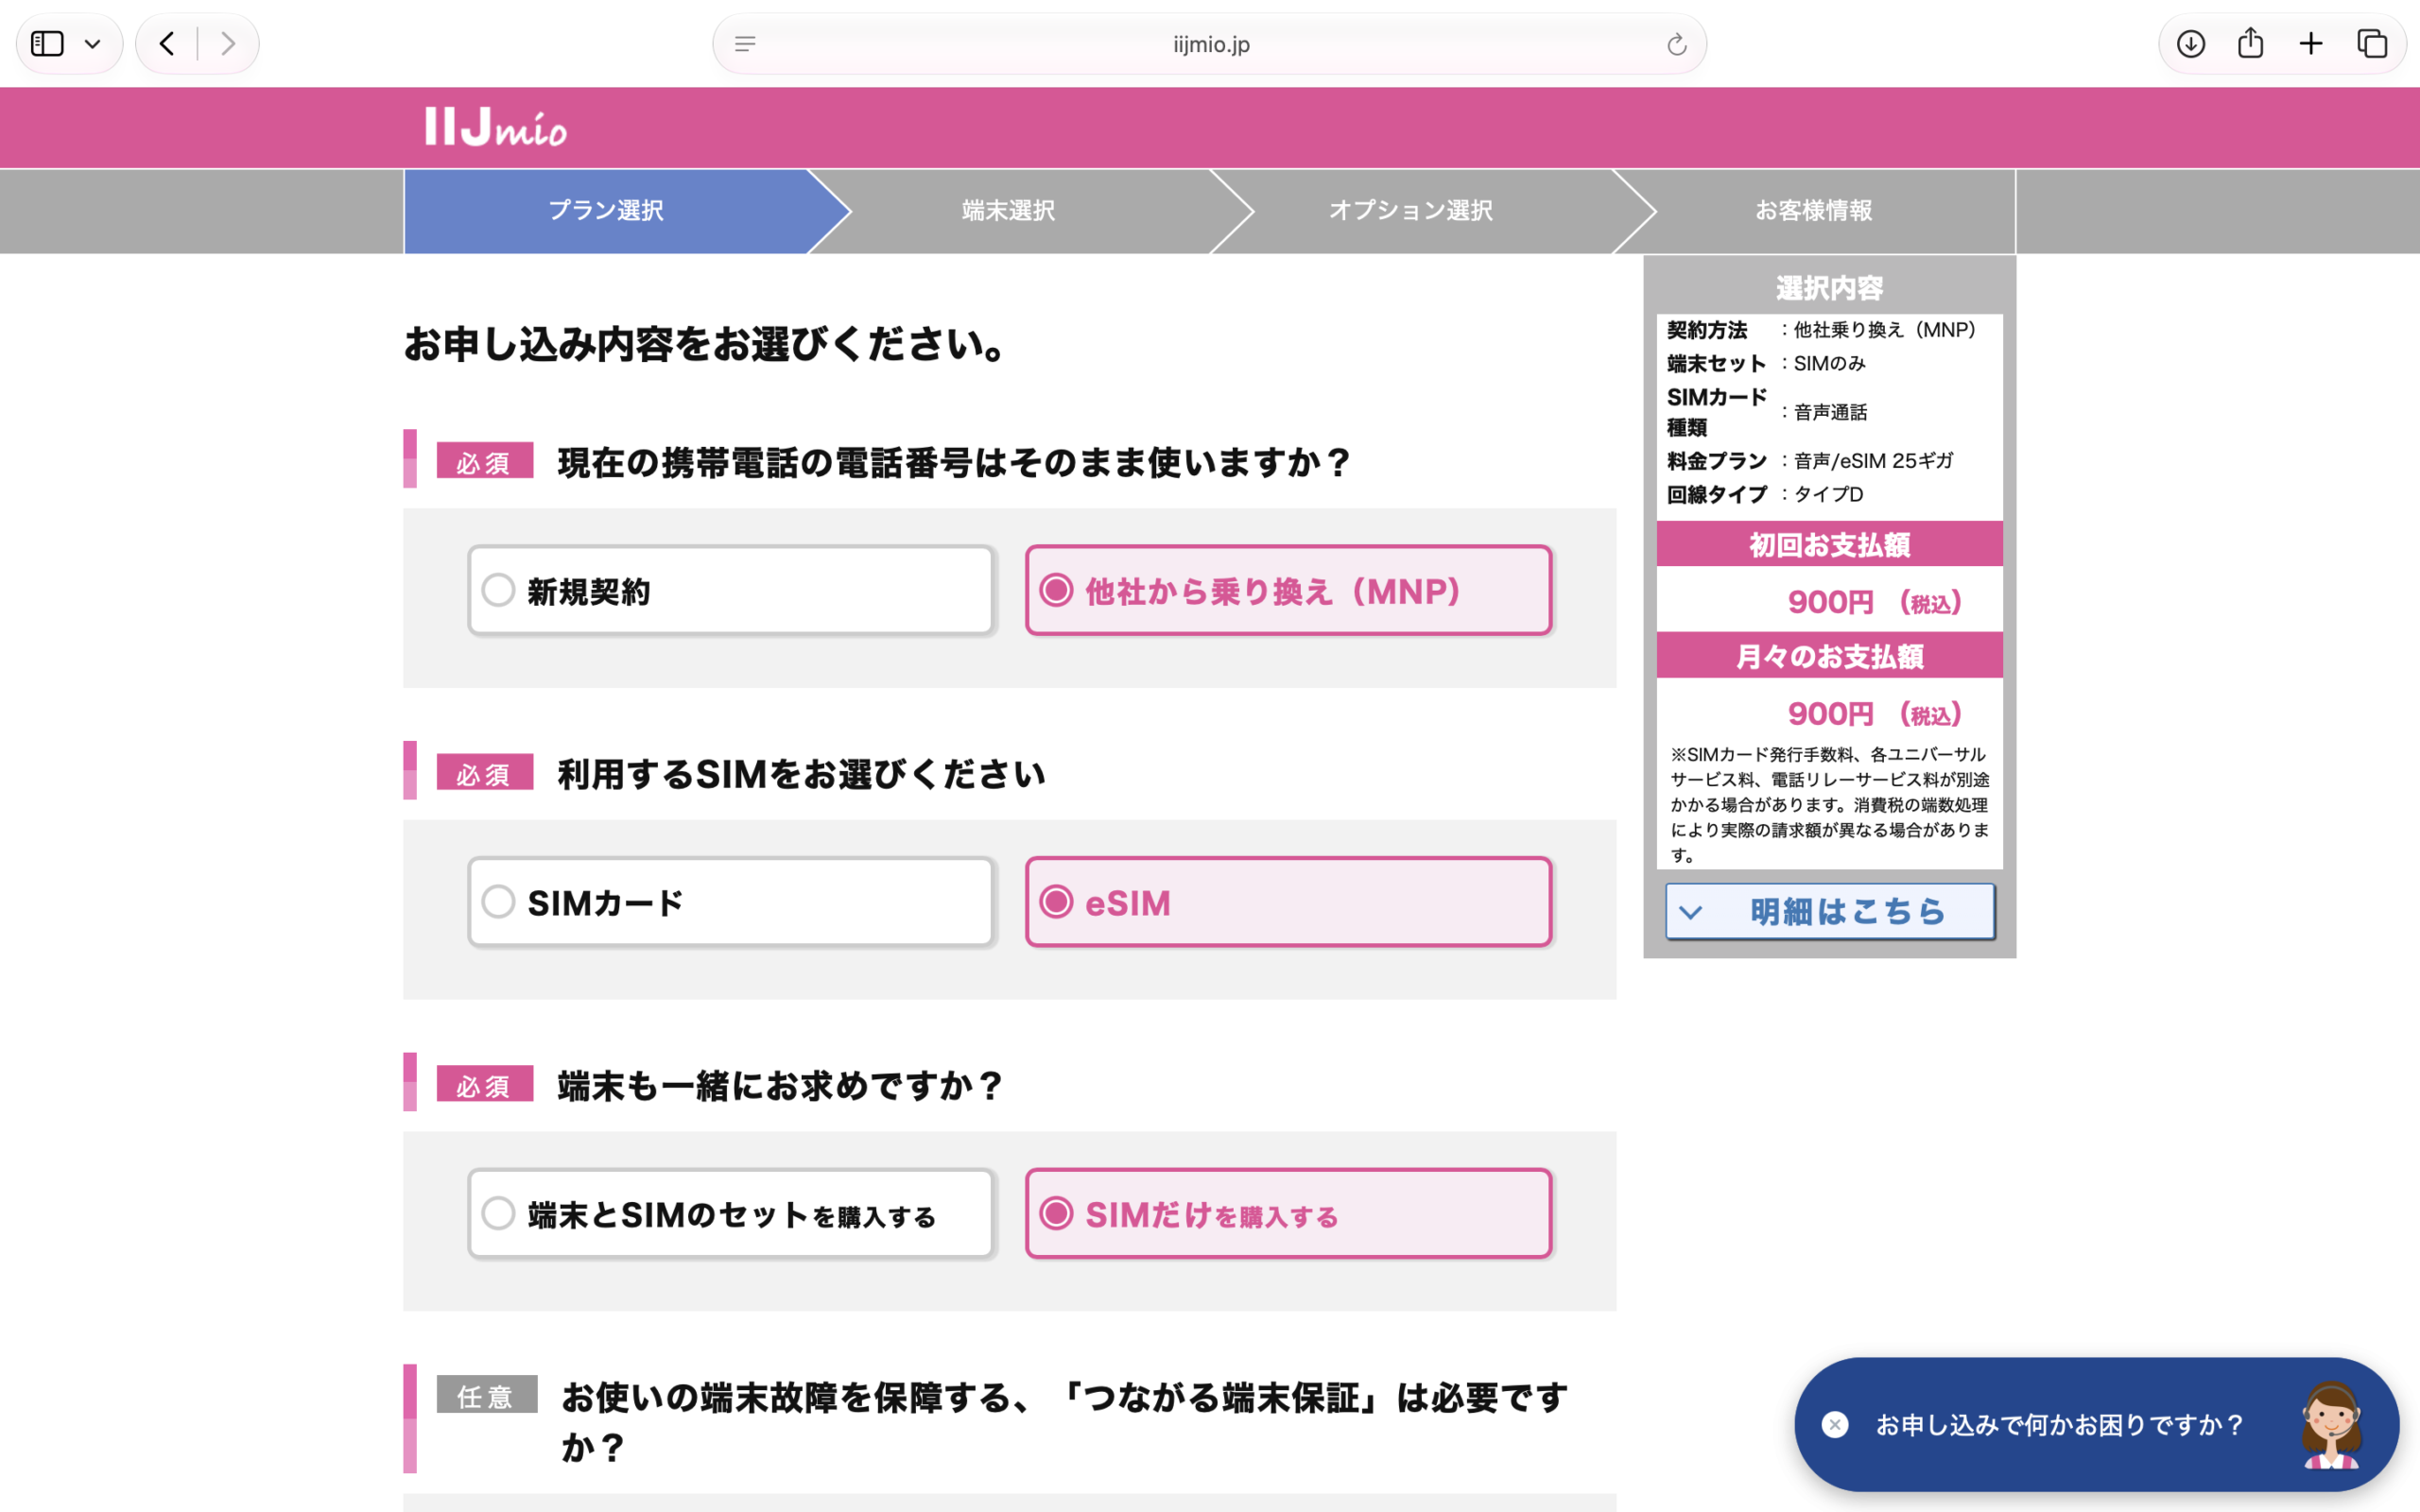
Task: Select the オプション選択 step tab
Action: [1411, 211]
